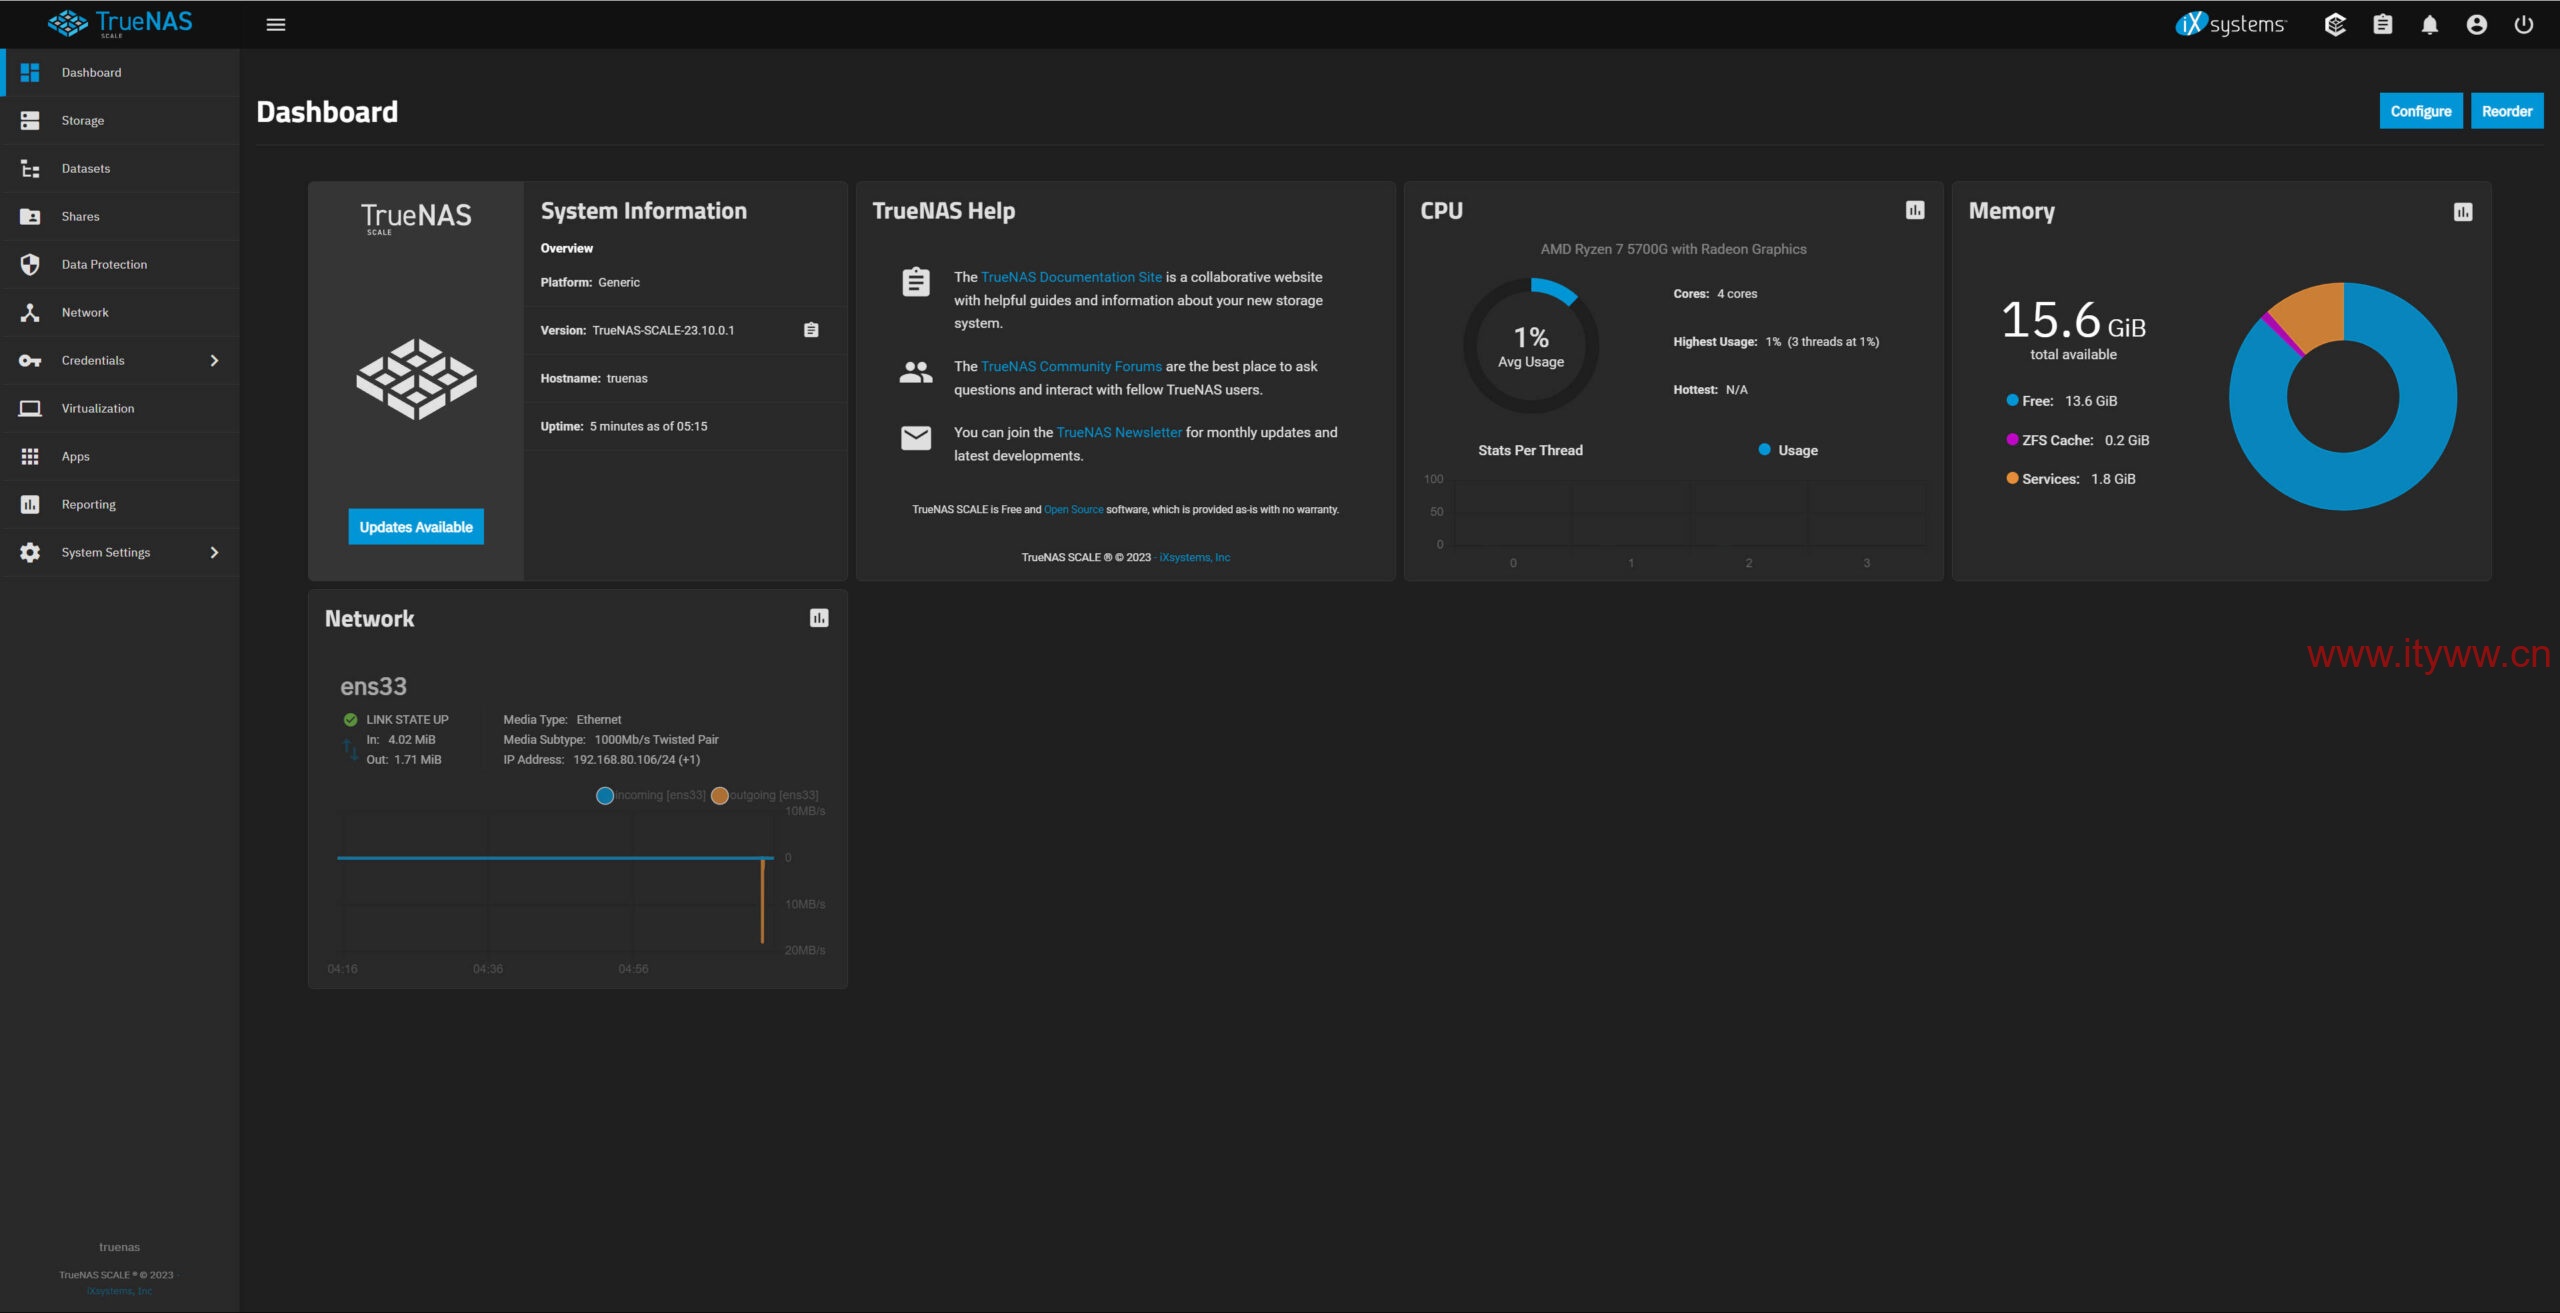This screenshot has width=2560, height=1313.
Task: Click community forums people icon
Action: pos(916,373)
